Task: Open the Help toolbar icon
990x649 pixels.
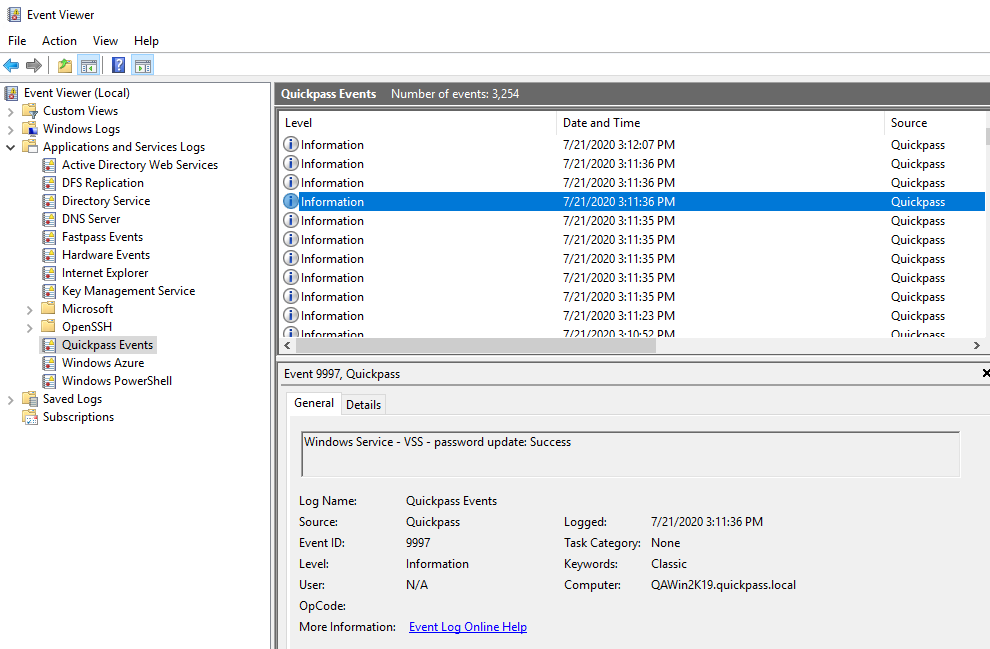Action: click(x=118, y=65)
